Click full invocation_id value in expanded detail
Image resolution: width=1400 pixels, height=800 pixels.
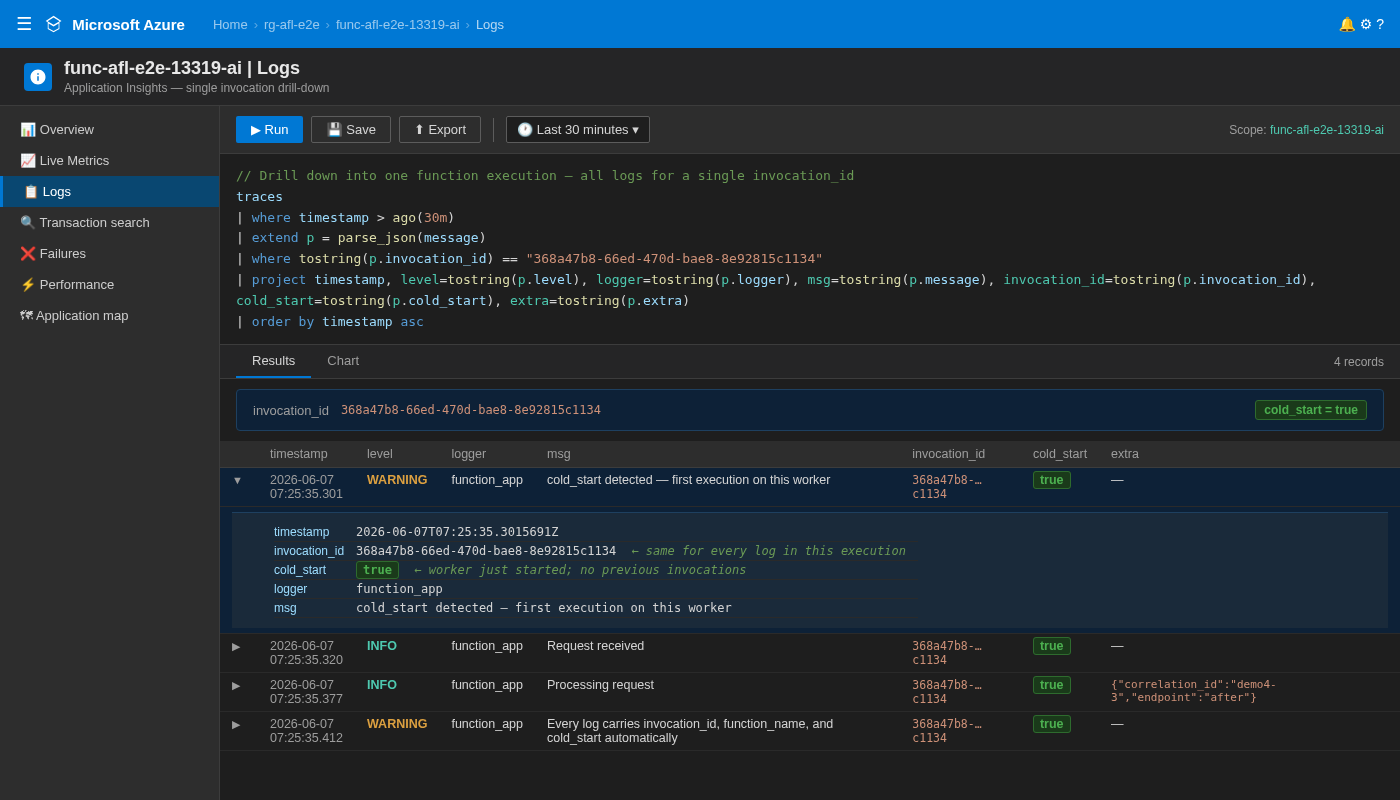[x=486, y=551]
